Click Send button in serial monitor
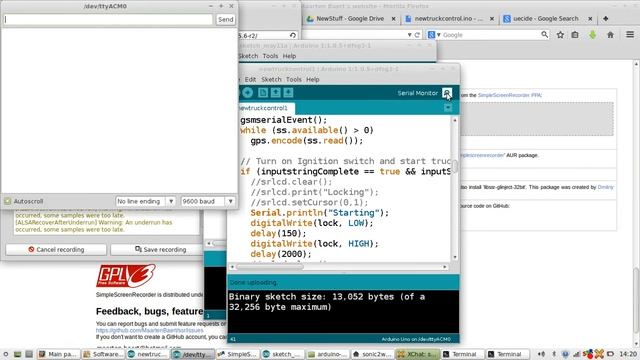 click(x=225, y=19)
